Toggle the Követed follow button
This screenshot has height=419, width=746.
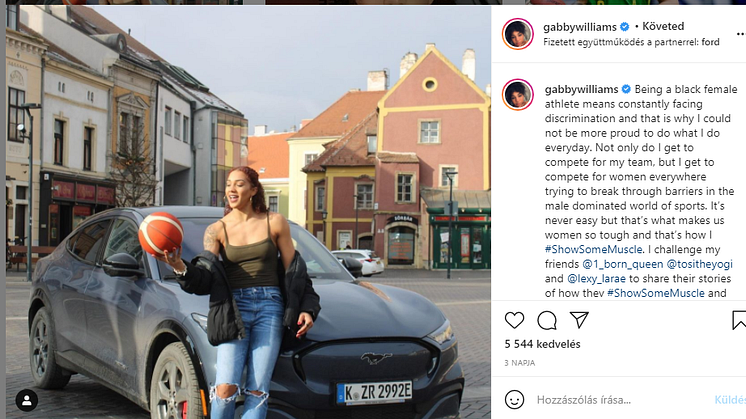tap(663, 26)
